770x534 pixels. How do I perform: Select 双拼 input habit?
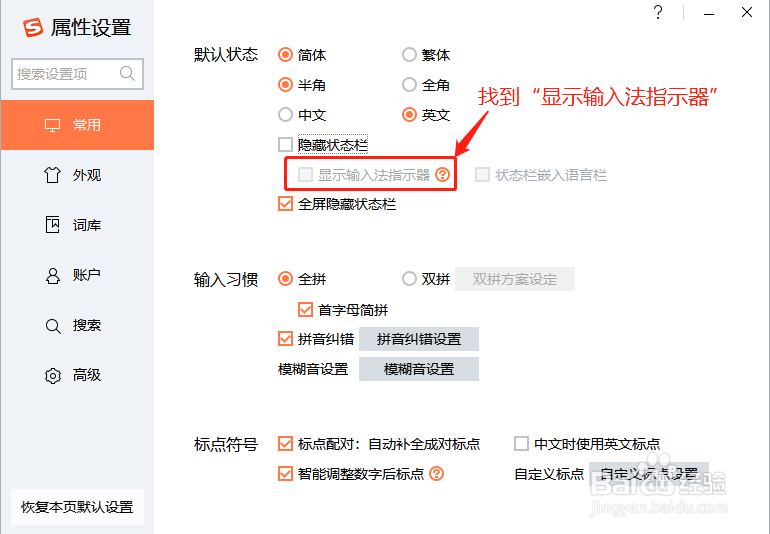(409, 279)
